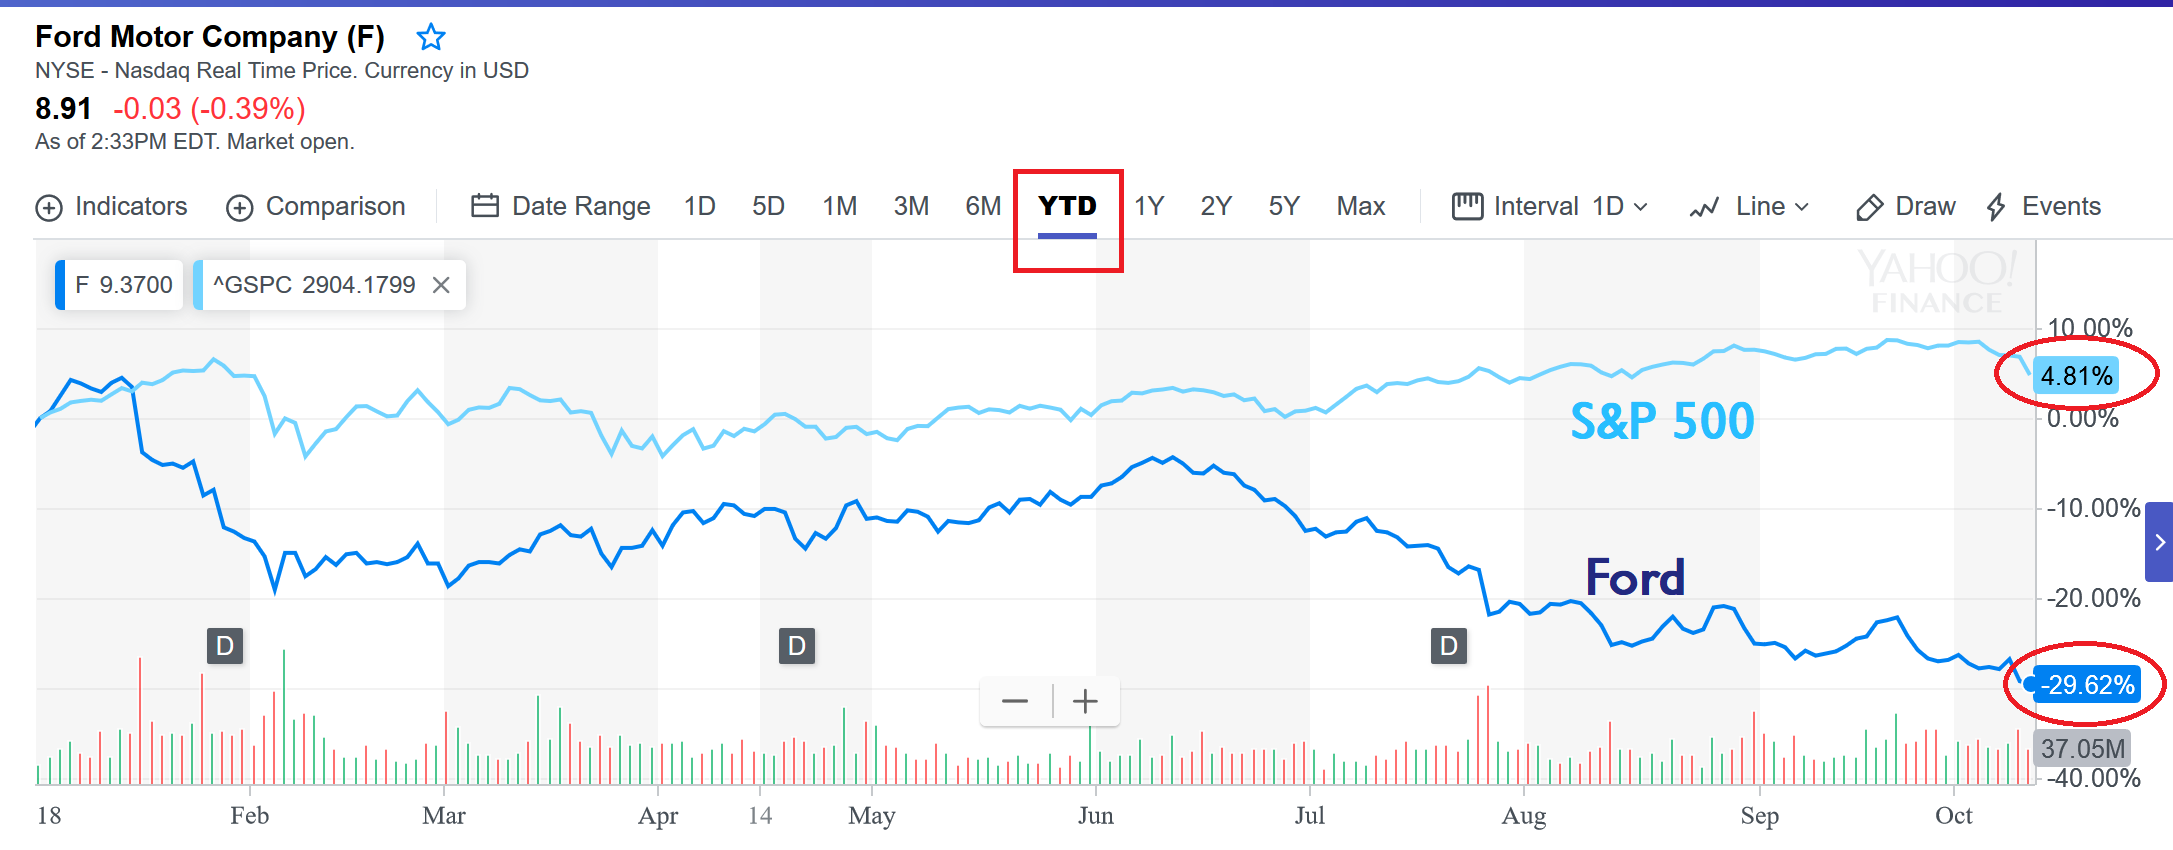
Task: Remove the ^GSPC comparison with X
Action: [x=441, y=285]
